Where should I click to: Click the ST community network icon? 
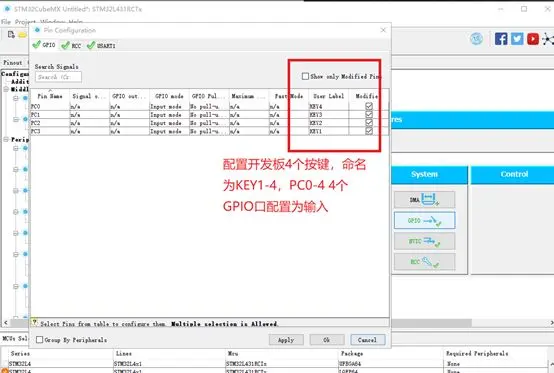click(x=548, y=39)
